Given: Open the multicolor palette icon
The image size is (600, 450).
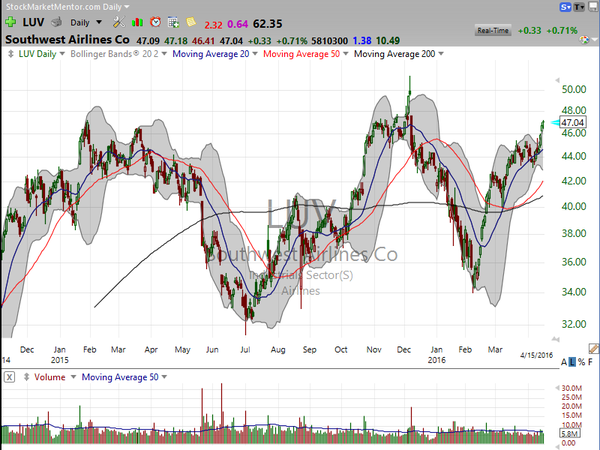Looking at the screenshot, I should pyautogui.click(x=585, y=40).
